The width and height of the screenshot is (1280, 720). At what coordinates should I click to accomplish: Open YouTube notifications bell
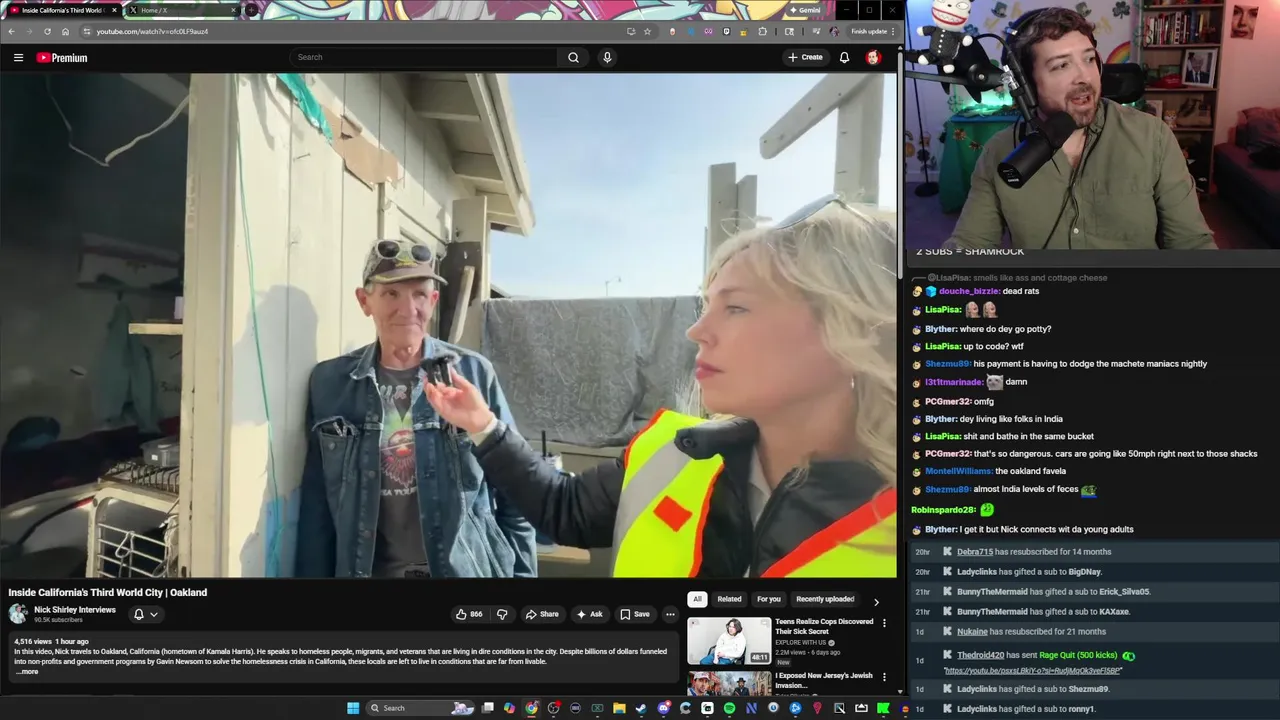pos(844,57)
